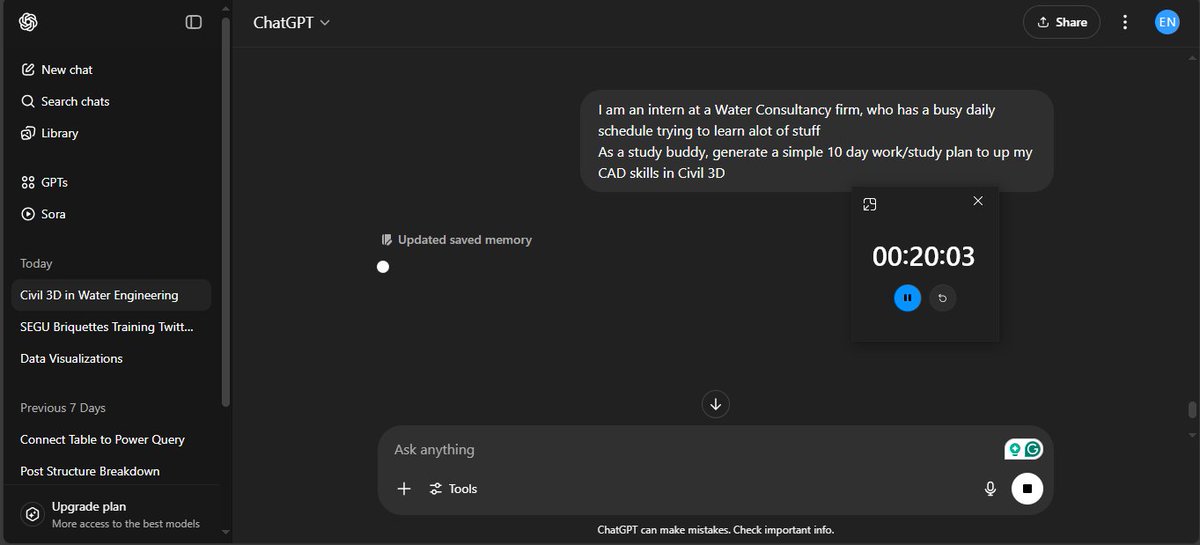Click the Search chats magnifier icon

[x=28, y=101]
